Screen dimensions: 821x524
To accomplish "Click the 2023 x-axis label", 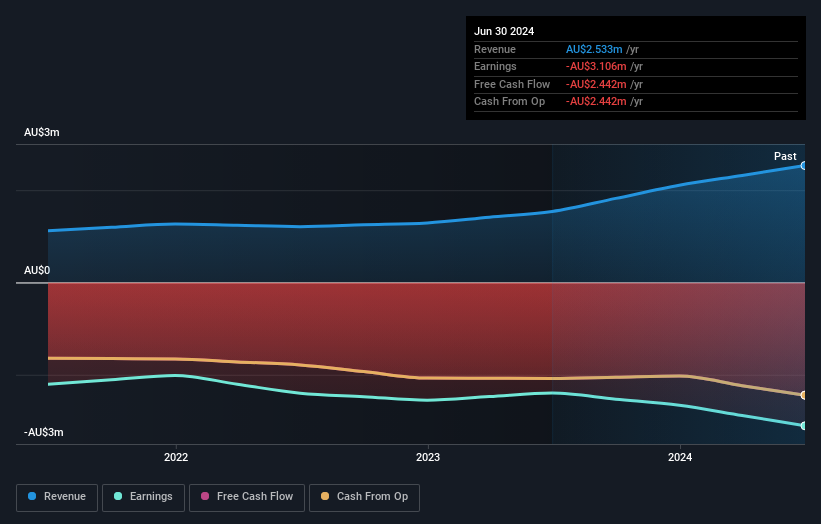I will (428, 457).
